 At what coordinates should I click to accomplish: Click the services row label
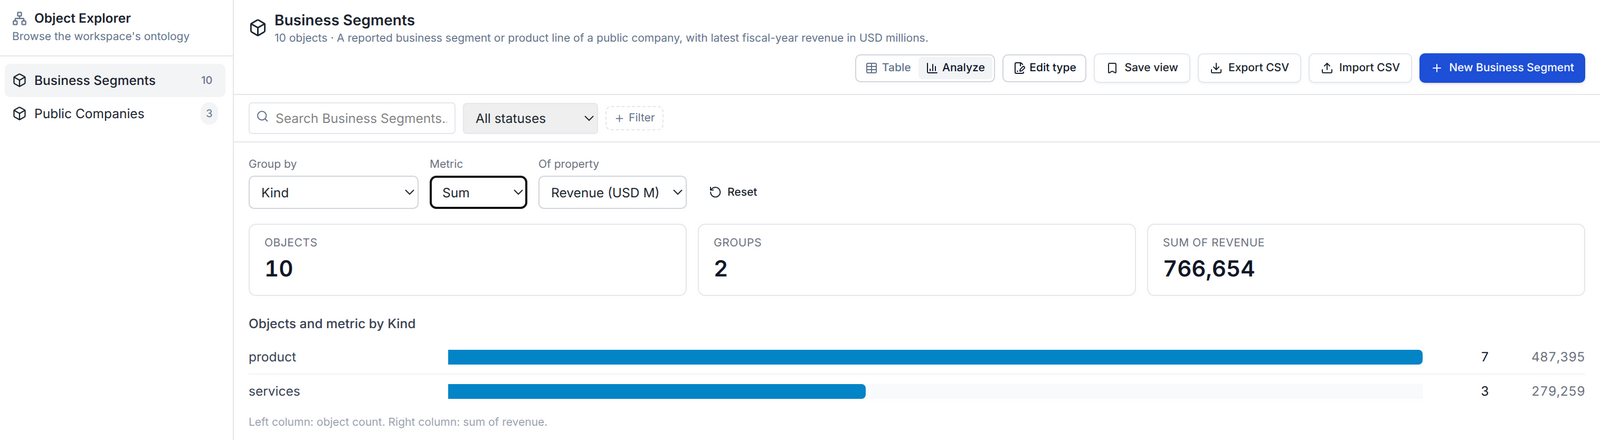[274, 392]
